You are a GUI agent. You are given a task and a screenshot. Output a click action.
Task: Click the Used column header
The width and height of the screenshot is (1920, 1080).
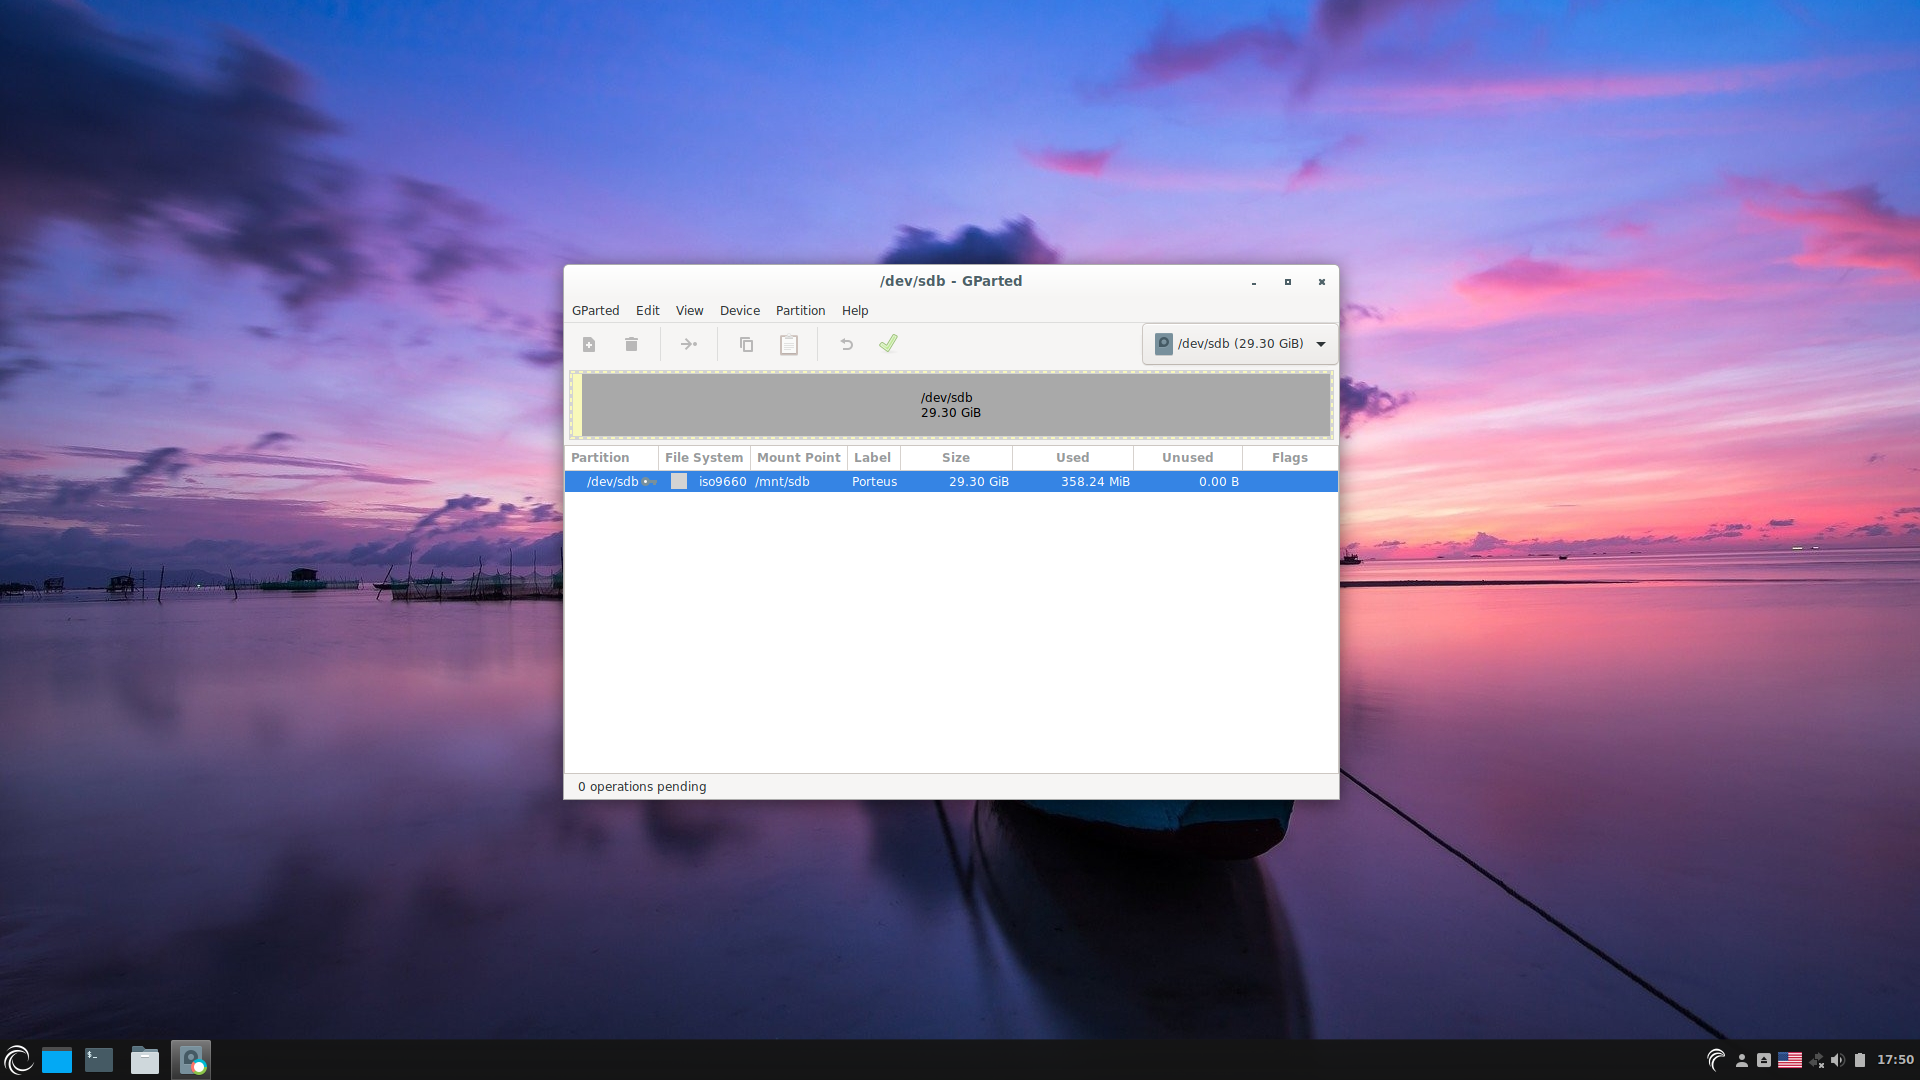[x=1073, y=457]
